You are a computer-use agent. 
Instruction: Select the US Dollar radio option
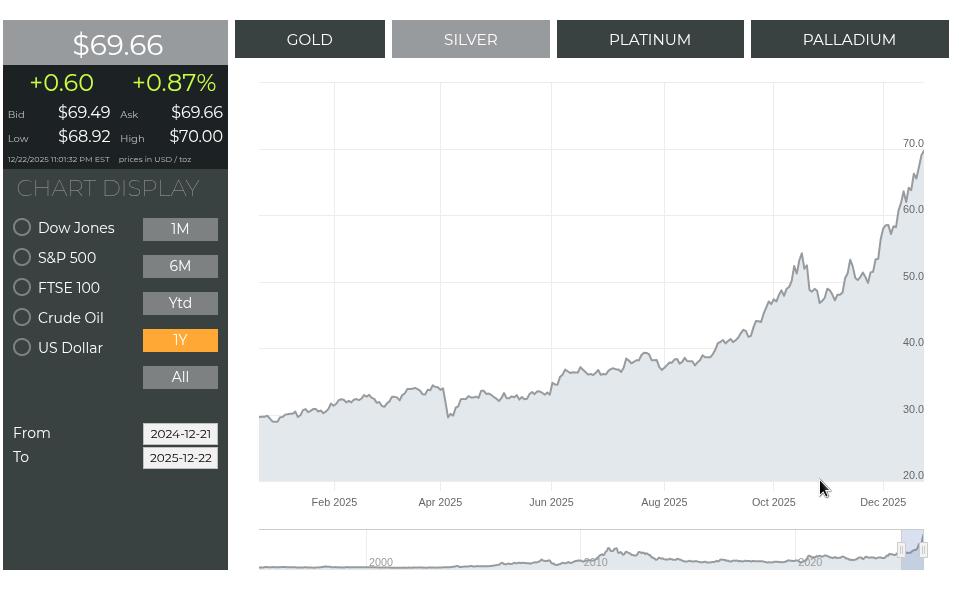click(22, 348)
